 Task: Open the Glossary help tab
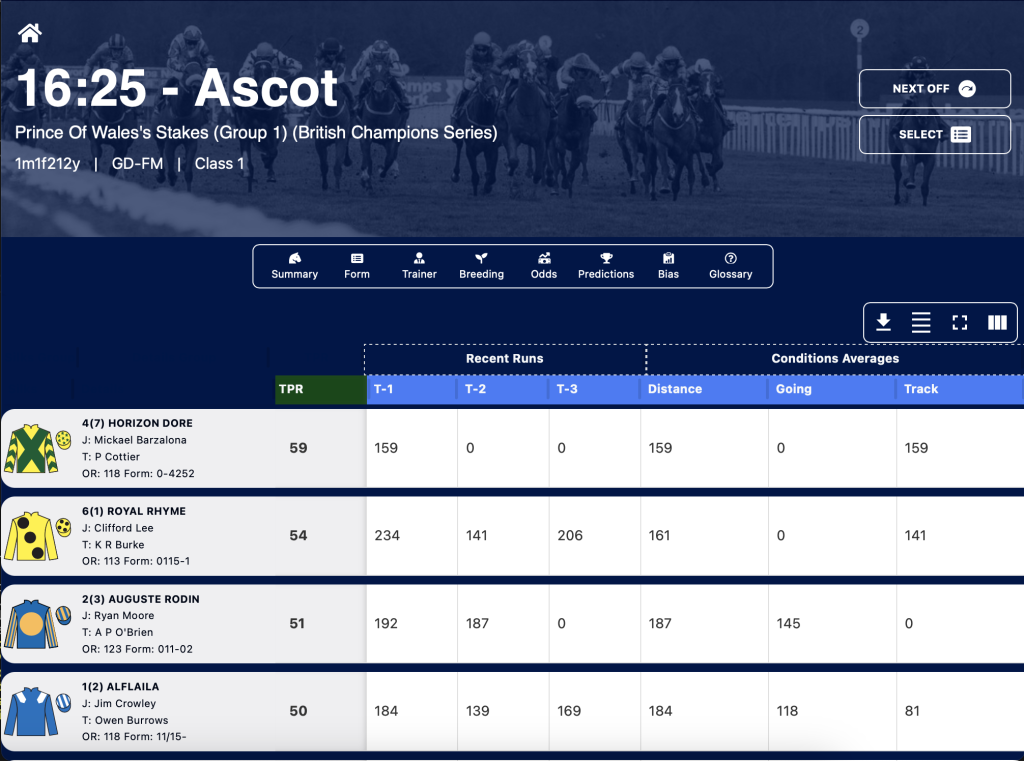point(731,266)
